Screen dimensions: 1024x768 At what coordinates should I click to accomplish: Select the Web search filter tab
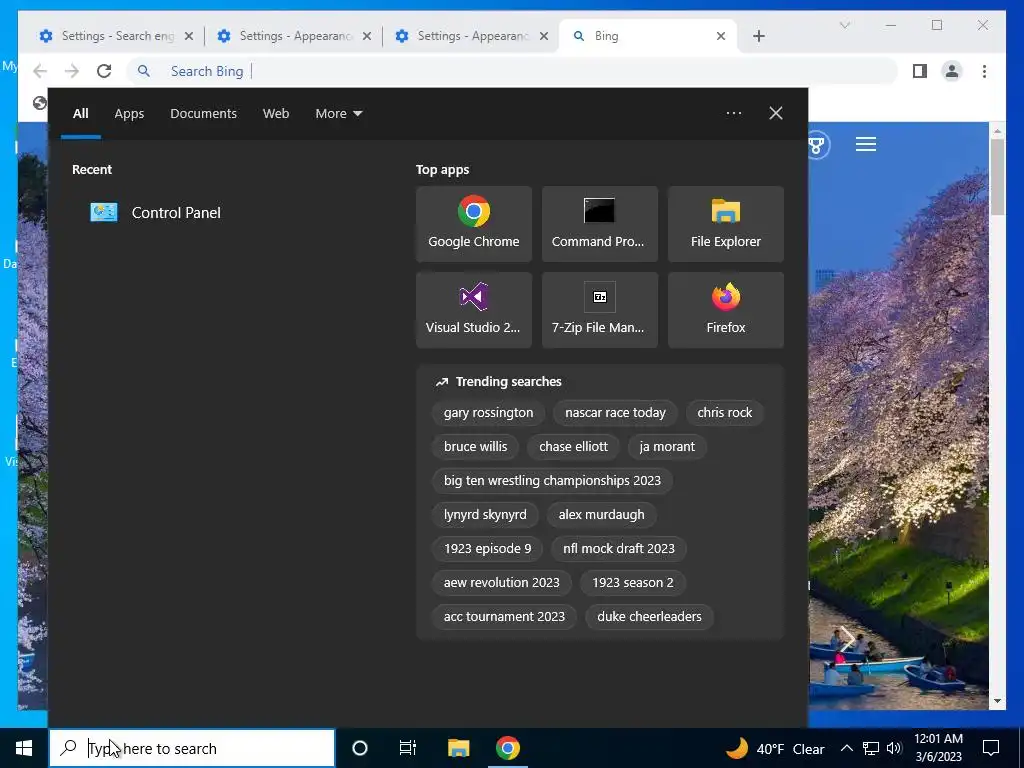(x=276, y=114)
